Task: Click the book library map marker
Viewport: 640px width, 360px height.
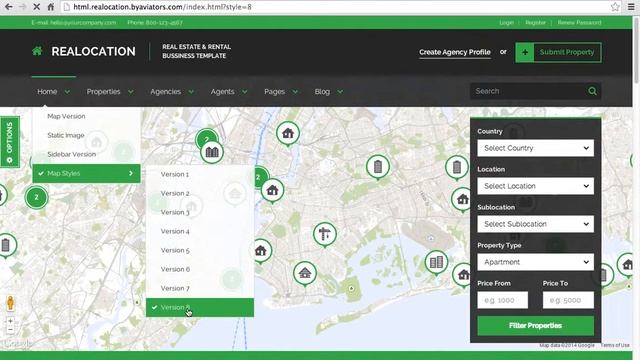Action: point(212,152)
